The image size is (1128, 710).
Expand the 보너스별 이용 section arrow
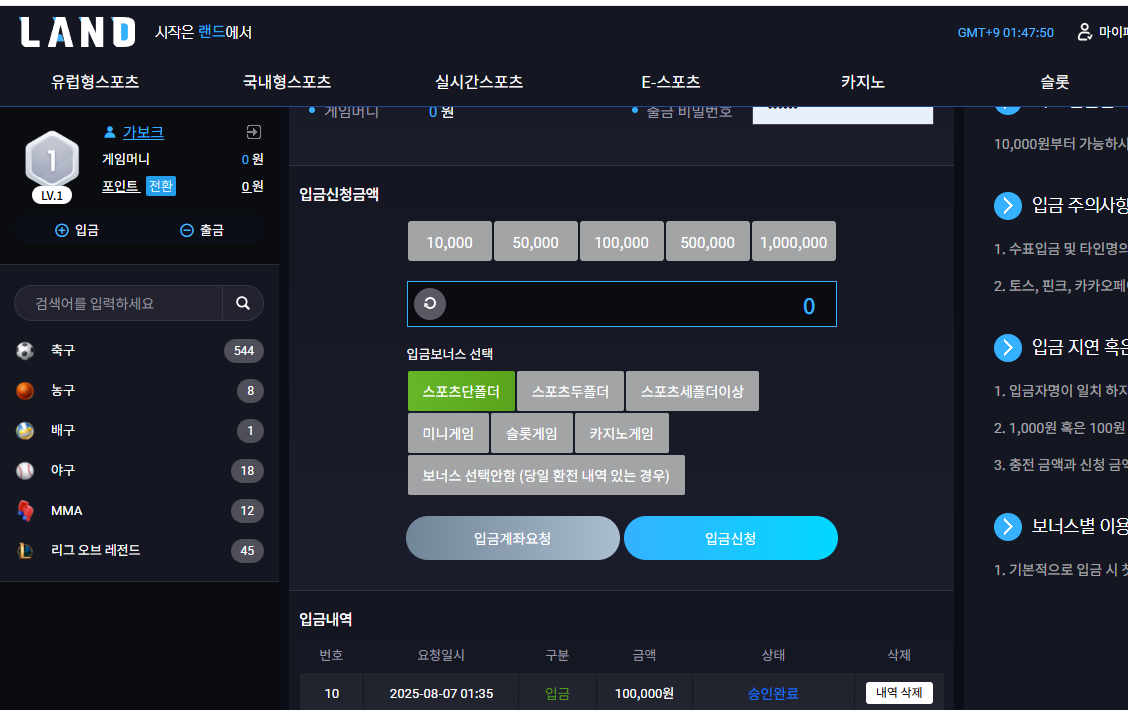pyautogui.click(x=1008, y=527)
